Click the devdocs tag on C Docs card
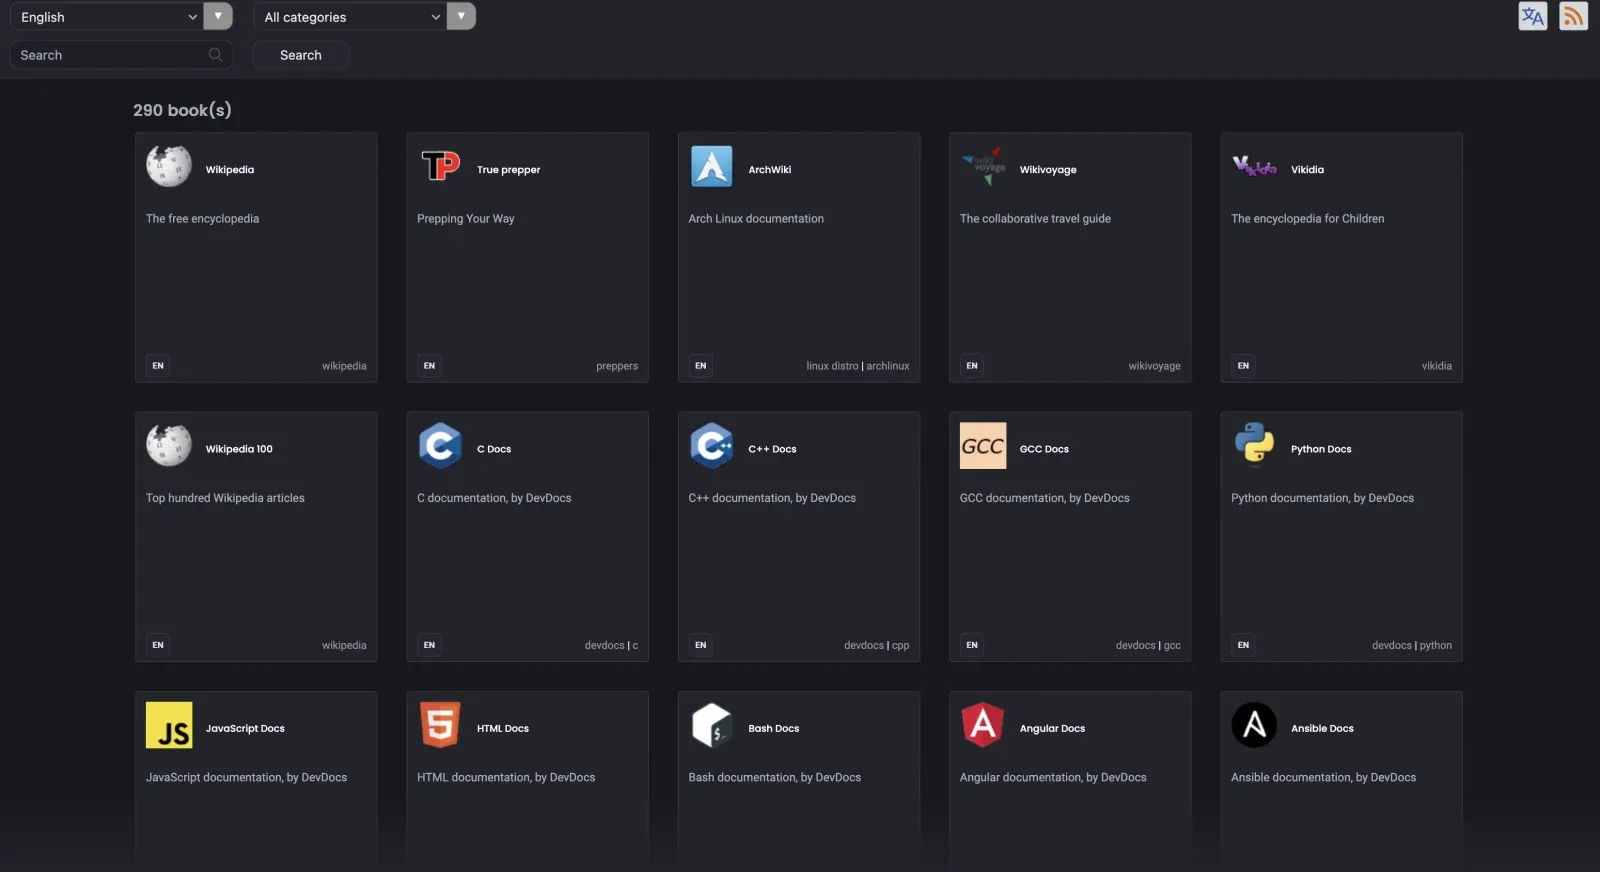This screenshot has height=872, width=1600. pyautogui.click(x=604, y=645)
